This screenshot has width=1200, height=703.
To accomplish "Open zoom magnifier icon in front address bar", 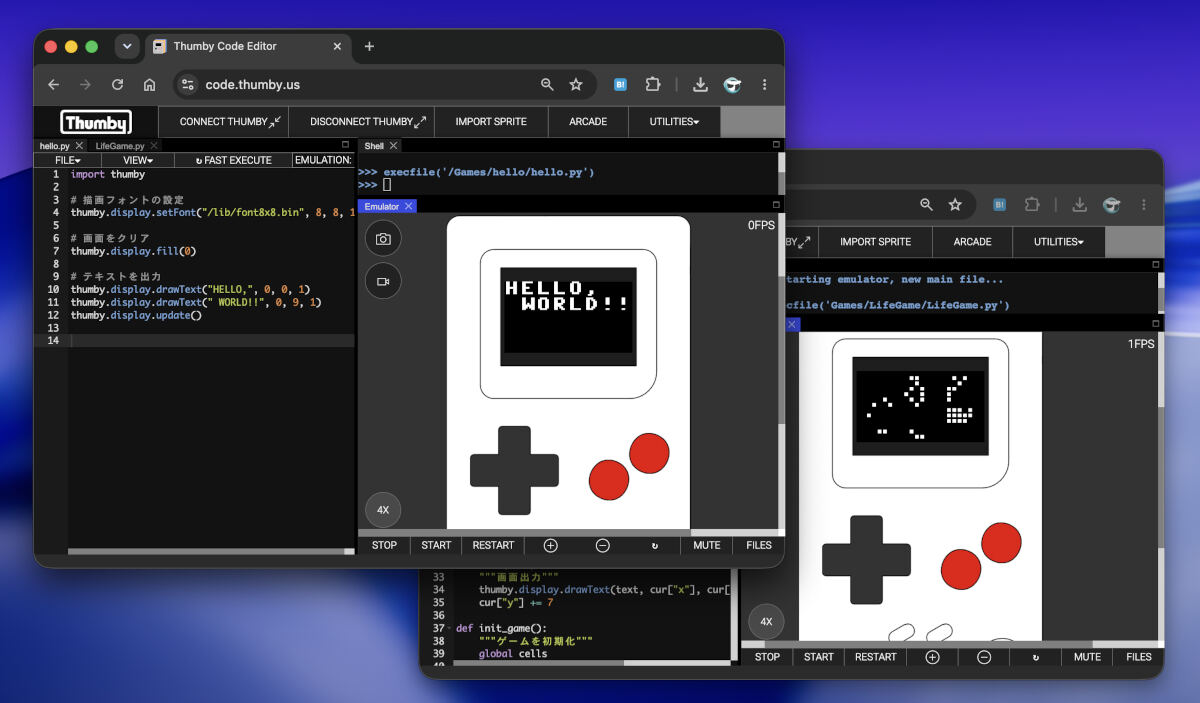I will point(547,85).
